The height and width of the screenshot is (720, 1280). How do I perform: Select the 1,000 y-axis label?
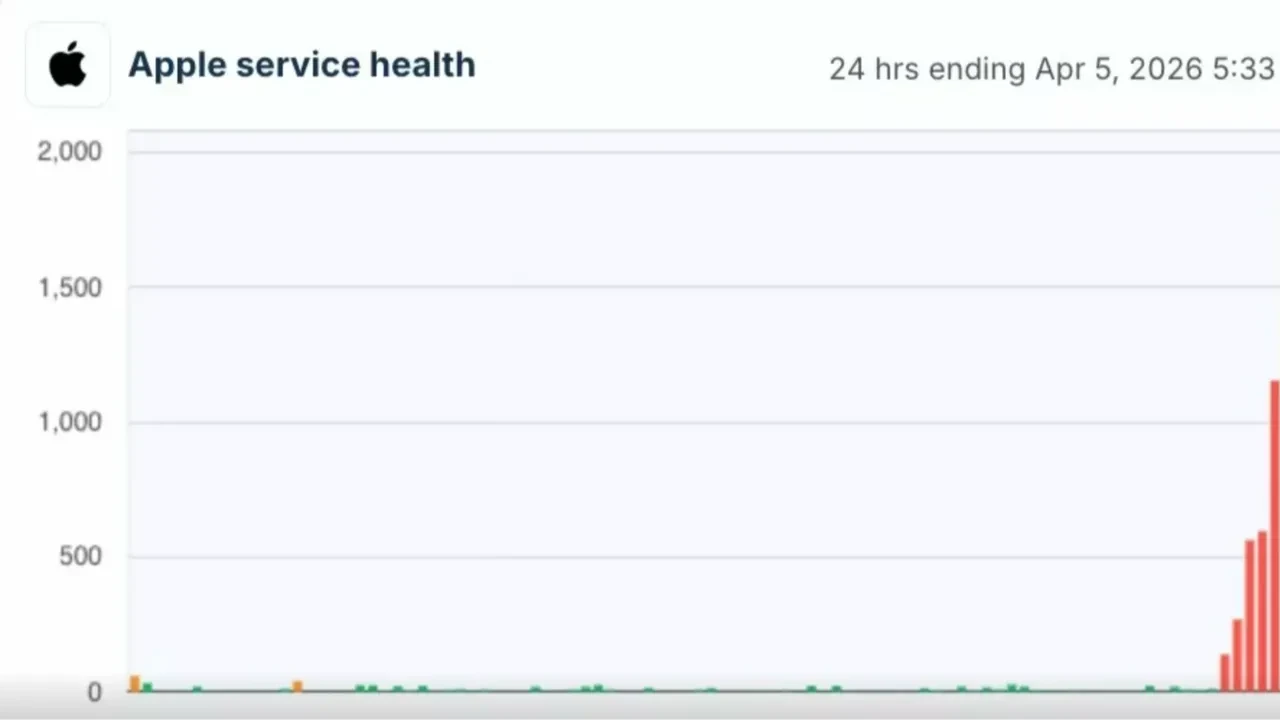point(70,422)
